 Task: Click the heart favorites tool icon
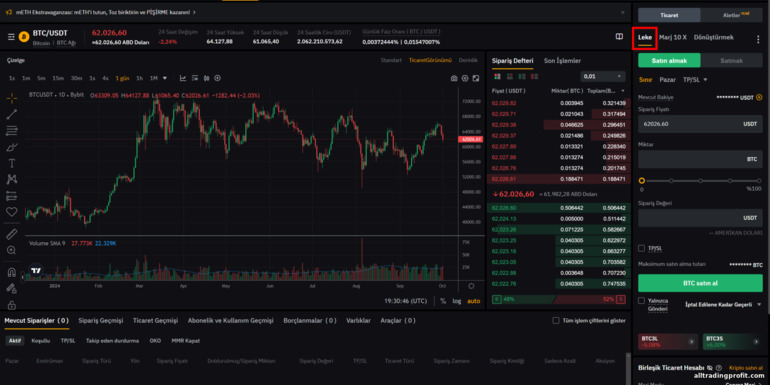(x=12, y=212)
